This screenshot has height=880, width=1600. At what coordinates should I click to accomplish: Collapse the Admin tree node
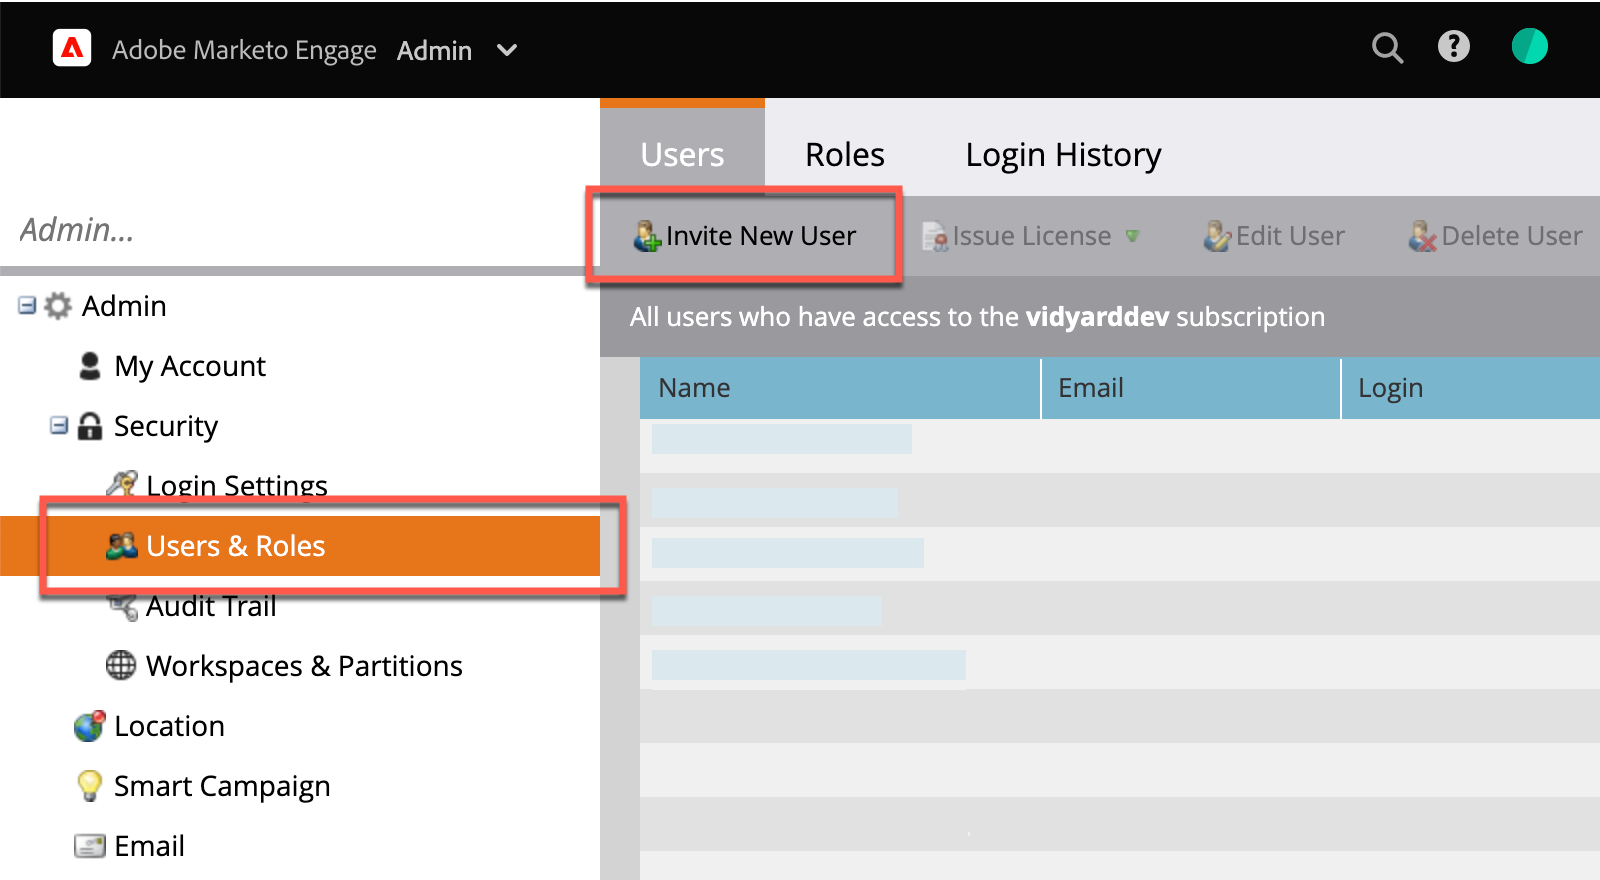(27, 305)
